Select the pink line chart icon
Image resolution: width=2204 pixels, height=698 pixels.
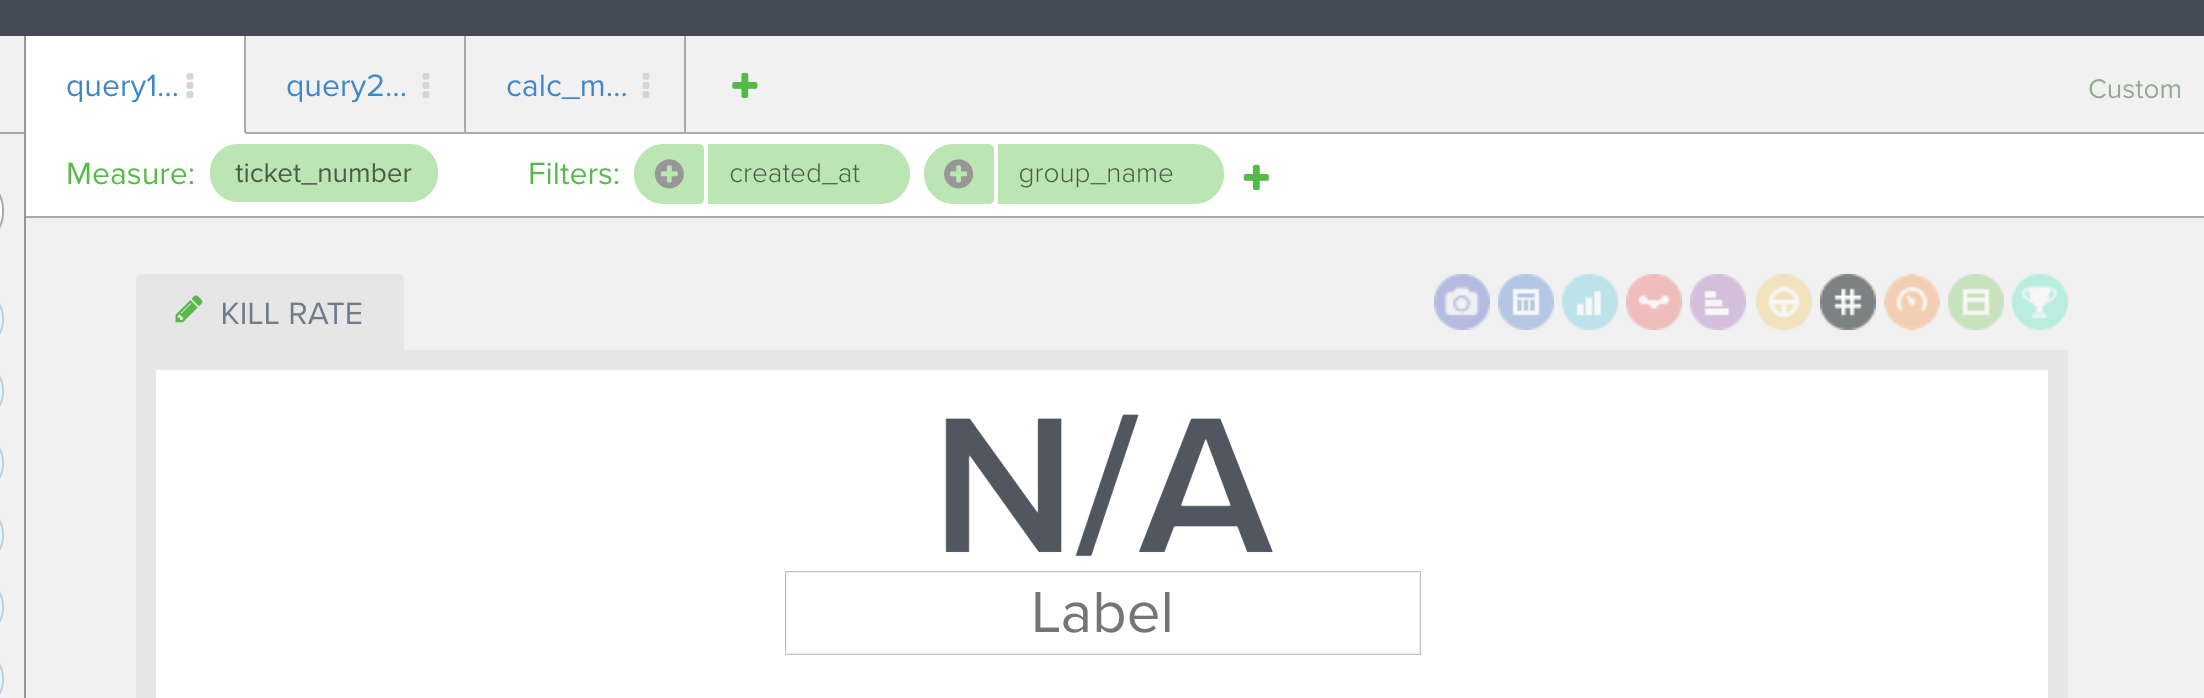(x=1654, y=302)
